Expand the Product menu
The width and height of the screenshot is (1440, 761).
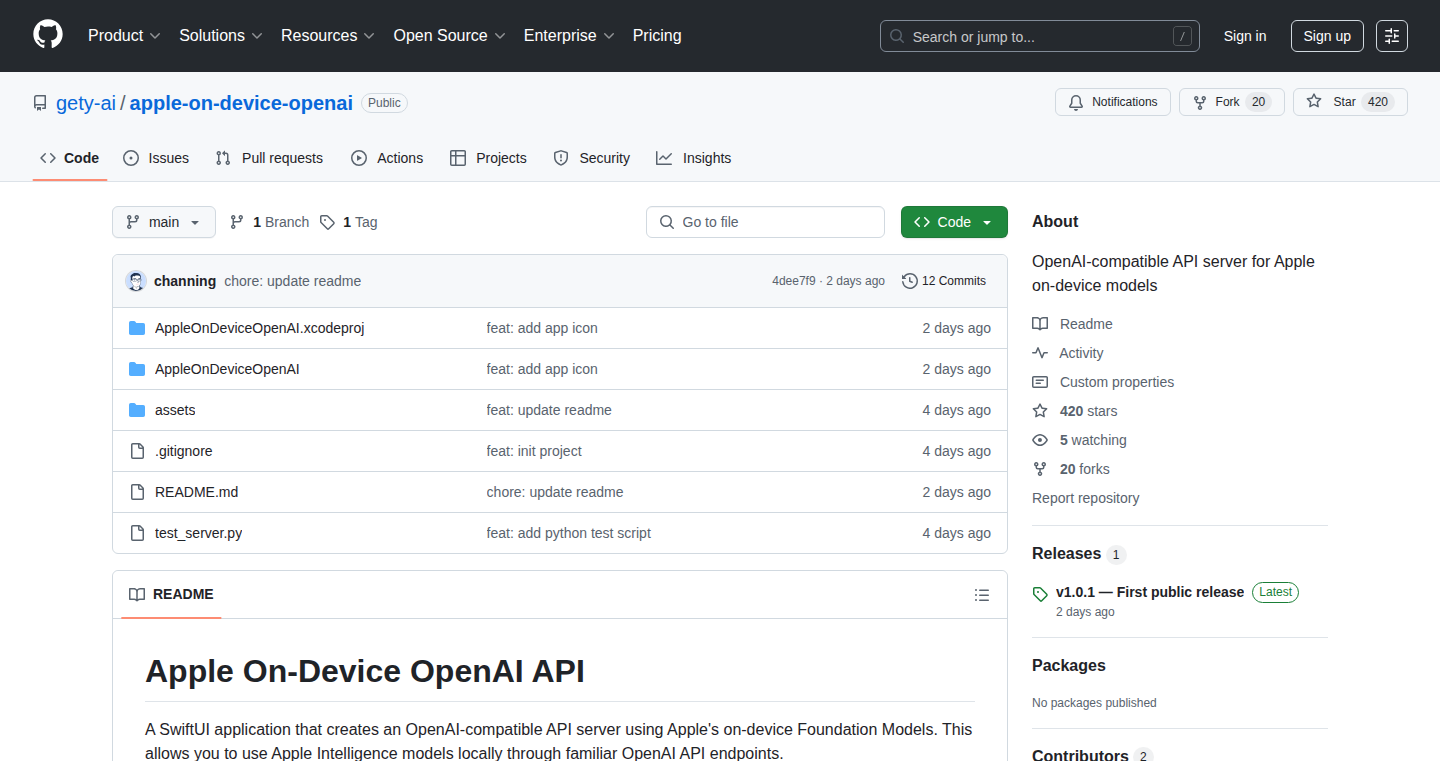124,35
